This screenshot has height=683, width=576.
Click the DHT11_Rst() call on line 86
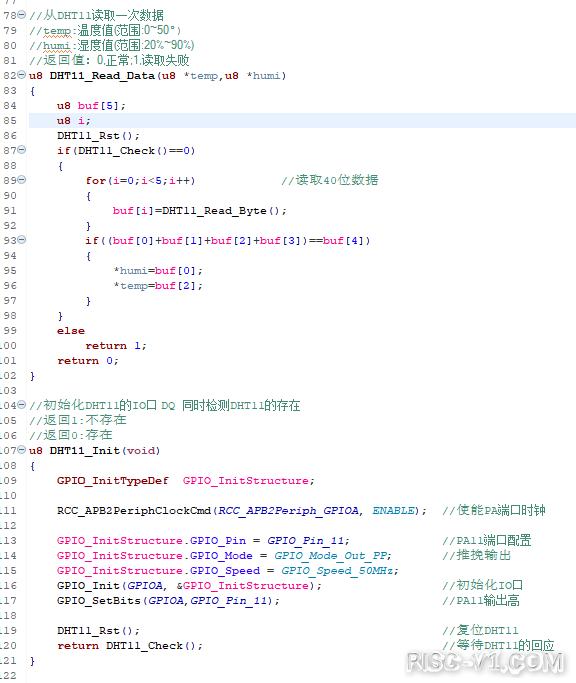98,136
